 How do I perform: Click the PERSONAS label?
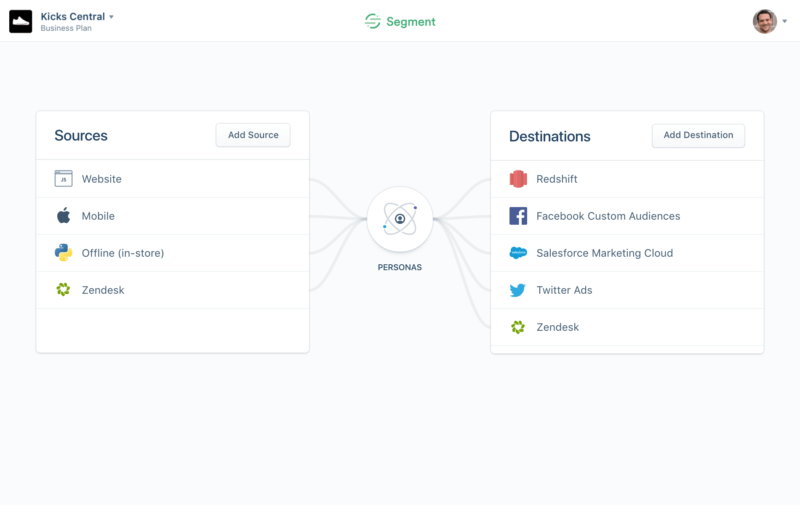[x=399, y=267]
